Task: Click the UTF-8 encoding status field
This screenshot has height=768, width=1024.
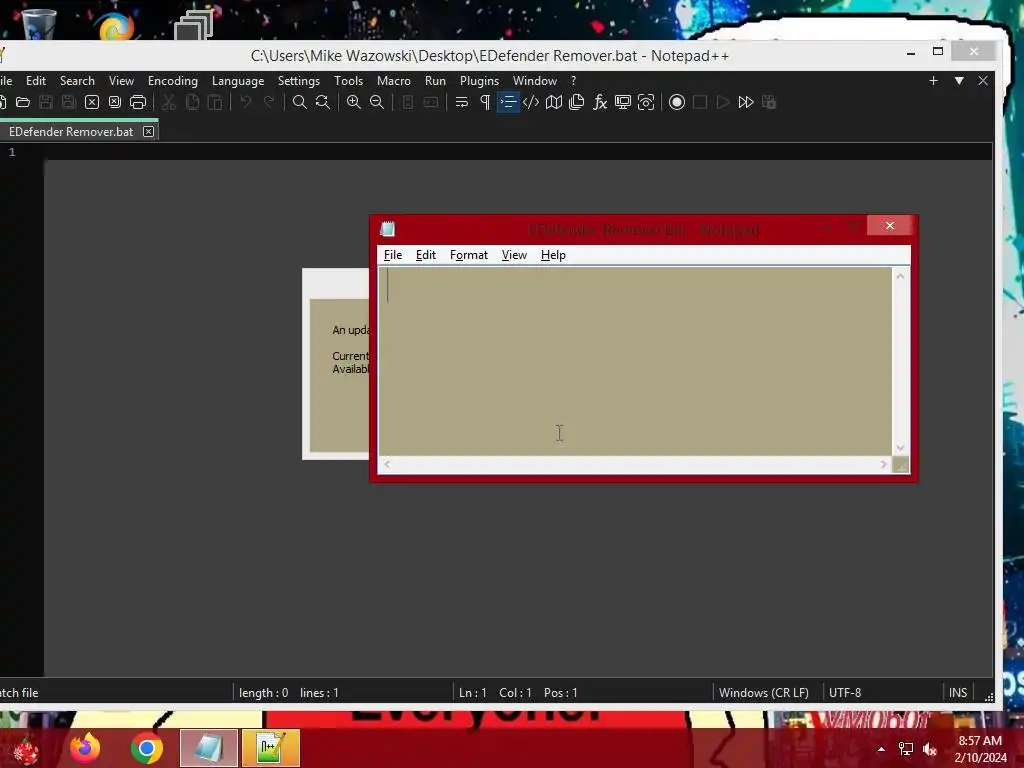Action: pyautogui.click(x=845, y=693)
